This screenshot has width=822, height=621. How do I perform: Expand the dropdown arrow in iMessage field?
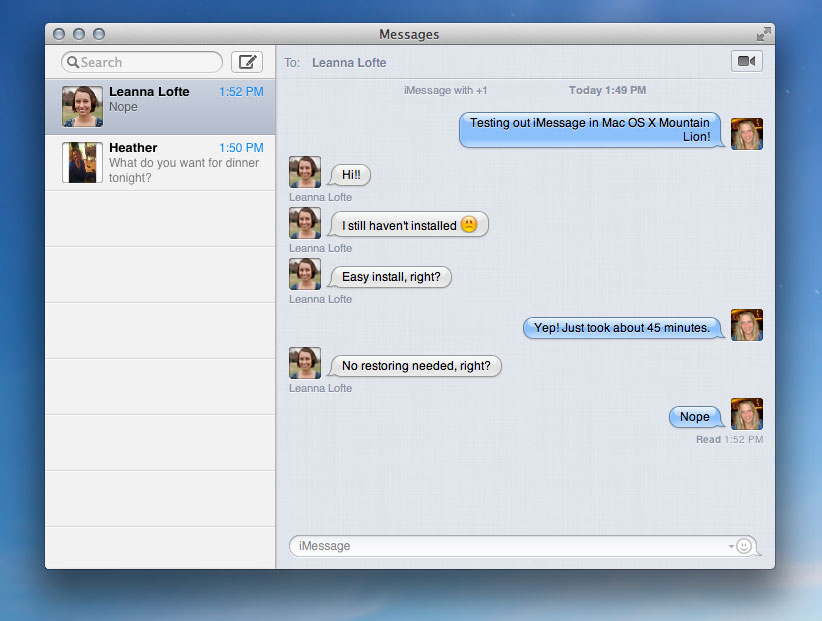pyautogui.click(x=731, y=546)
